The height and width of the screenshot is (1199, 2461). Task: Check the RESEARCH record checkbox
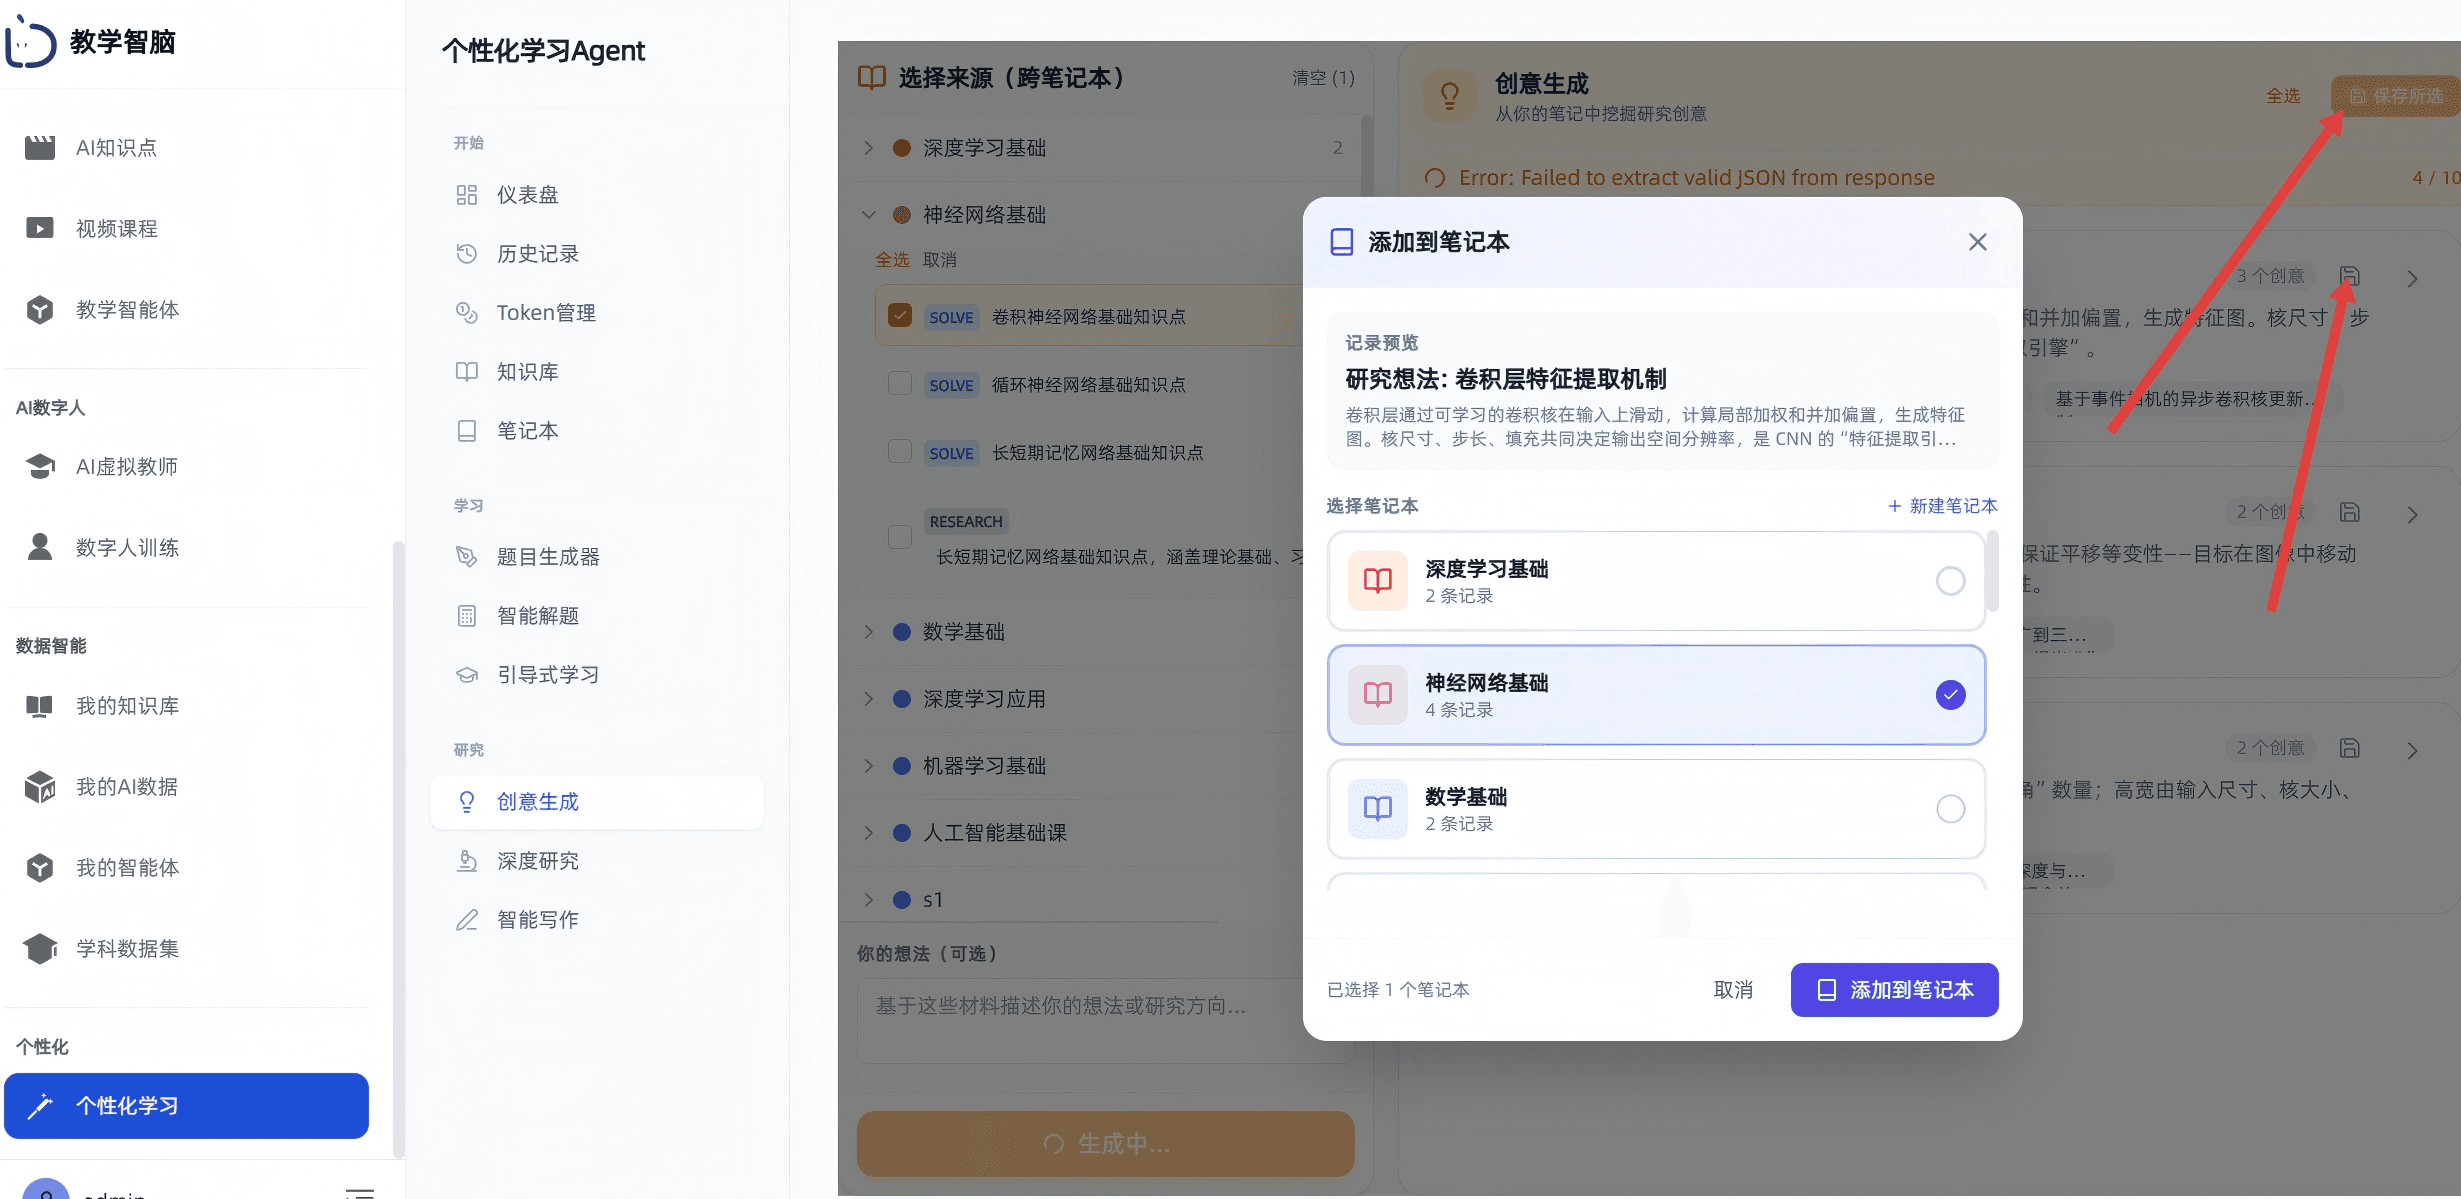click(x=900, y=537)
